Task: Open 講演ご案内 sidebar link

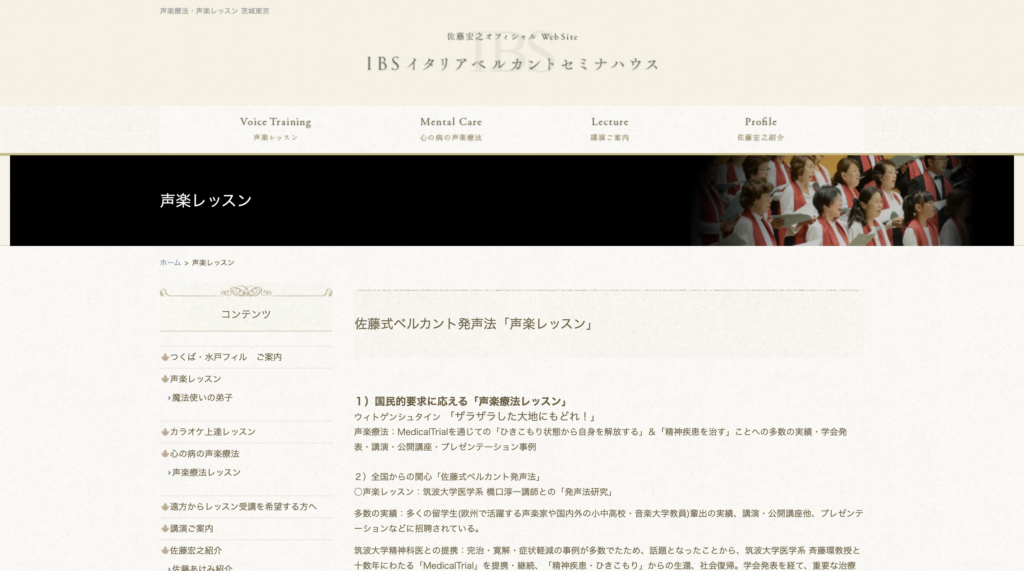Action: coord(191,529)
